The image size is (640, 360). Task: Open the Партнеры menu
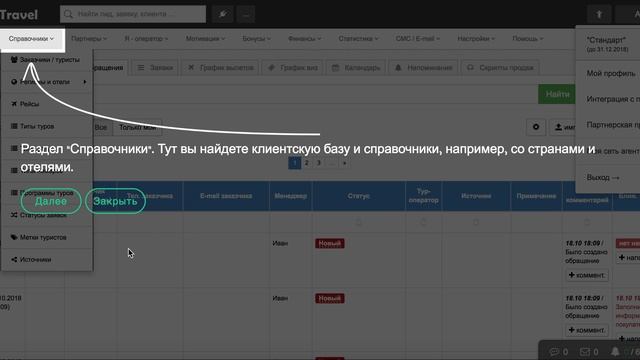pyautogui.click(x=89, y=39)
